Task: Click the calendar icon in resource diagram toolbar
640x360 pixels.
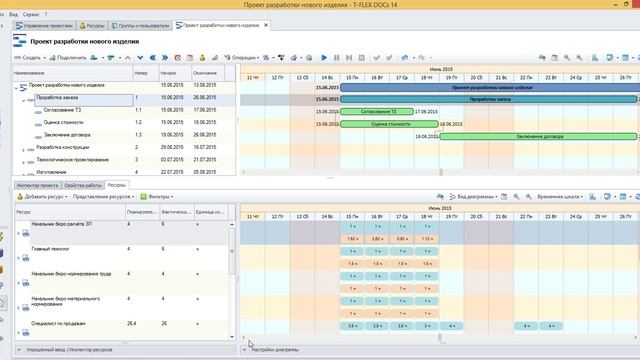Action: pyautogui.click(x=504, y=197)
